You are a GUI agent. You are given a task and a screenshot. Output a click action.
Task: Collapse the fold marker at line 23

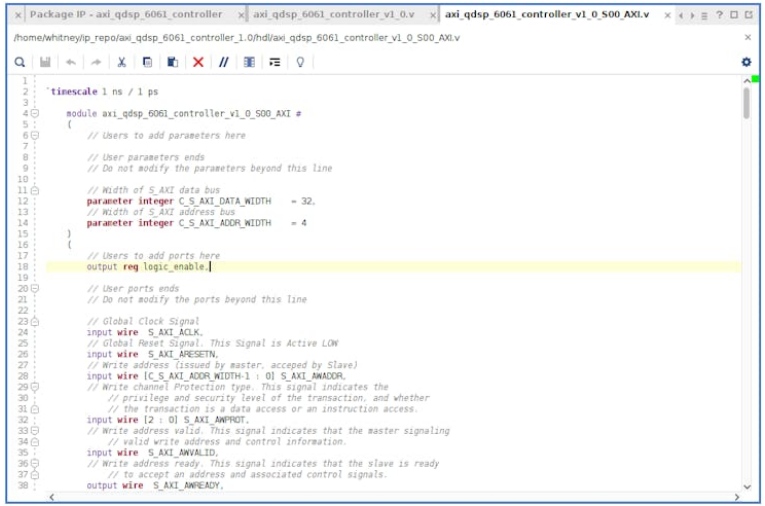click(35, 321)
